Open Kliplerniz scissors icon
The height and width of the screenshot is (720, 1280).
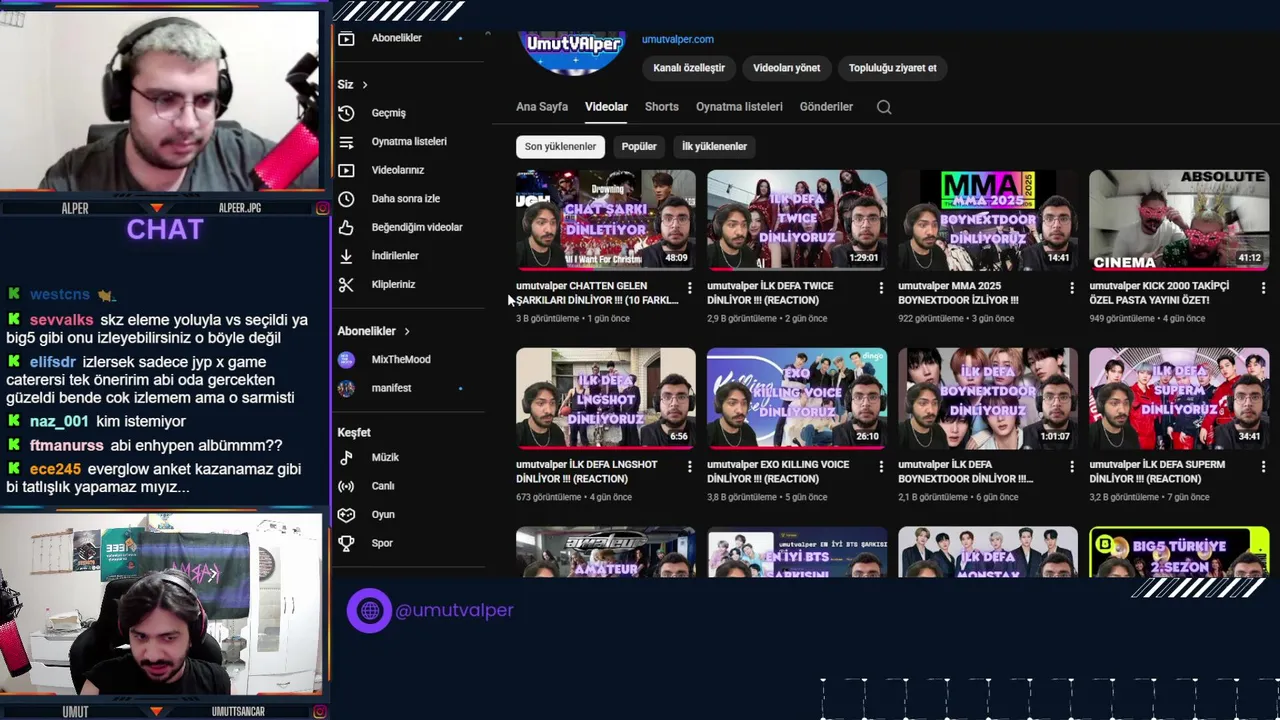[346, 285]
